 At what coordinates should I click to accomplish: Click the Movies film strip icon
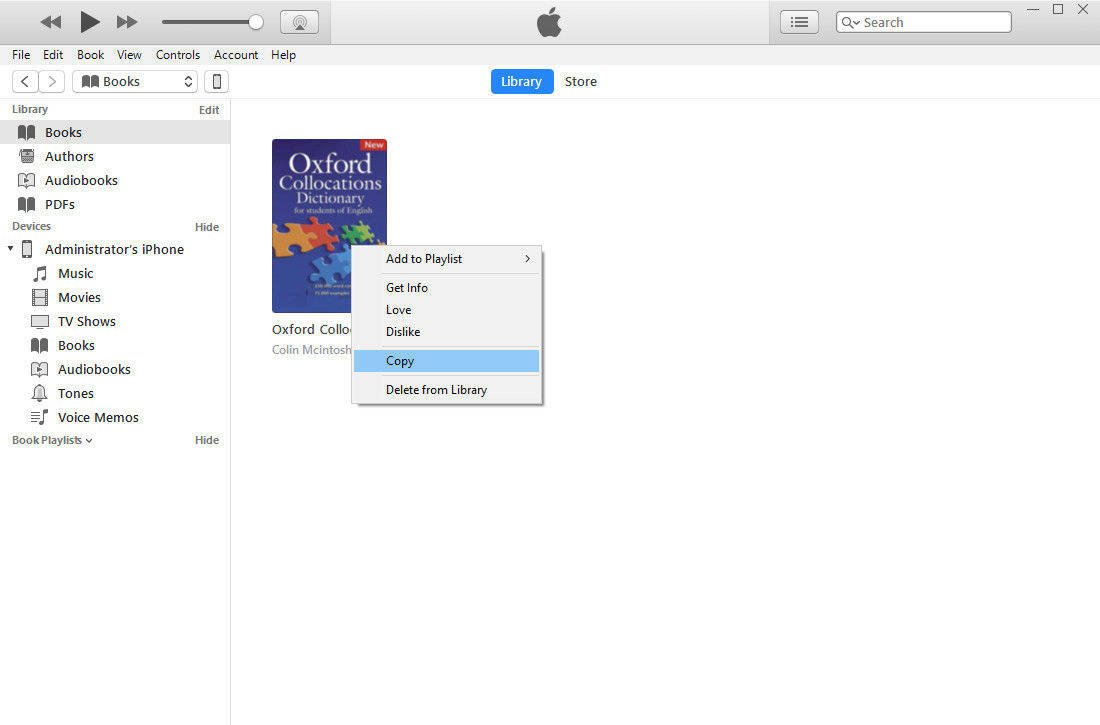point(40,297)
